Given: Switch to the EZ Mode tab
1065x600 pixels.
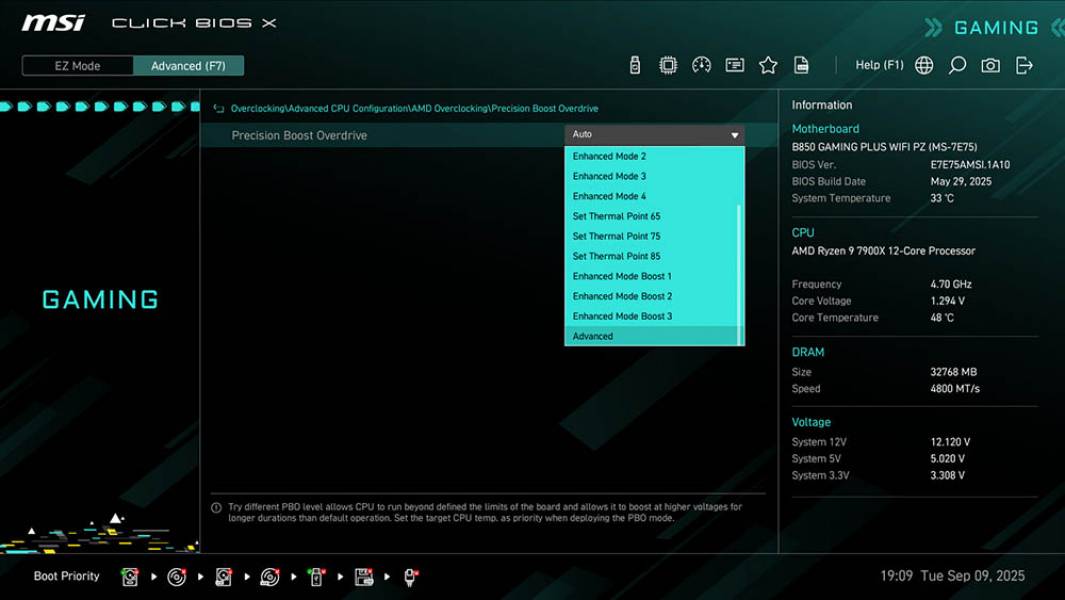Looking at the screenshot, I should pyautogui.click(x=76, y=65).
